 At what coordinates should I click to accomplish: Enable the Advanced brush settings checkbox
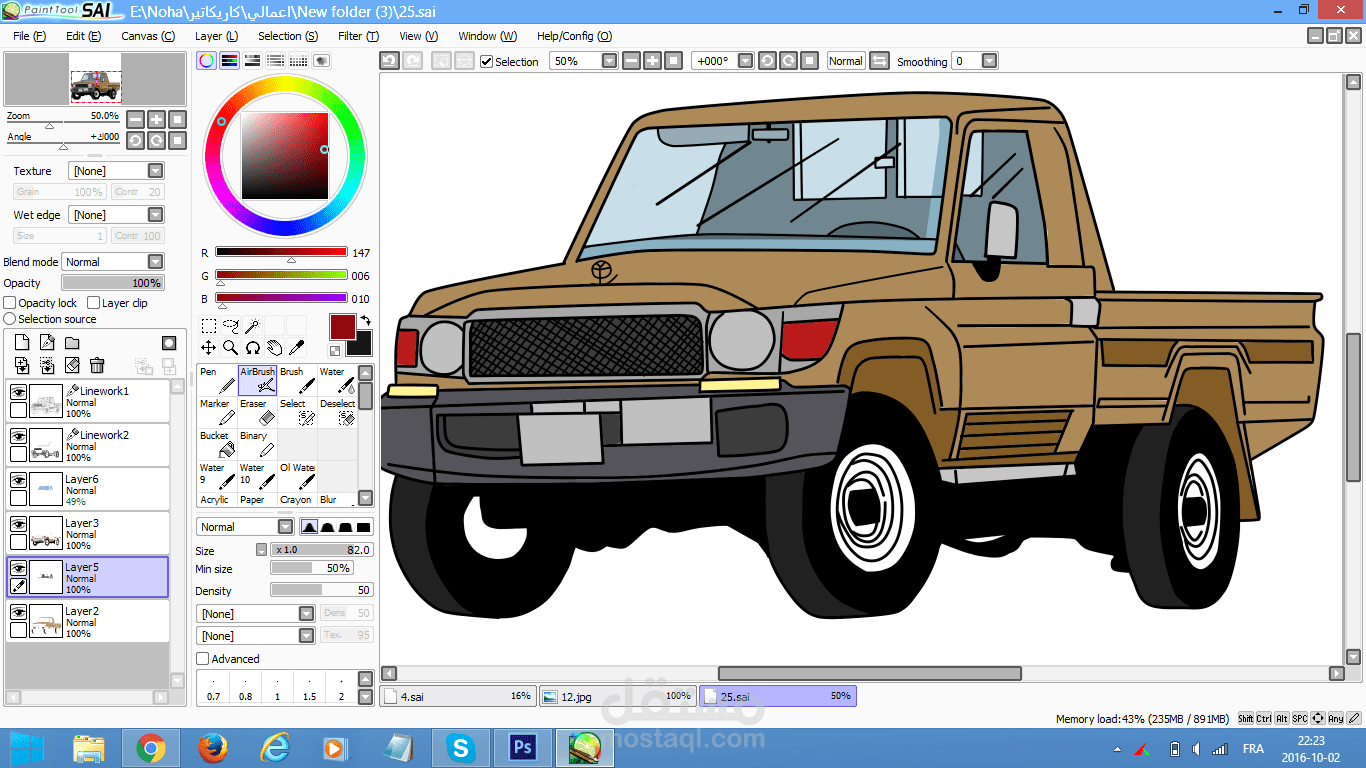click(x=203, y=659)
